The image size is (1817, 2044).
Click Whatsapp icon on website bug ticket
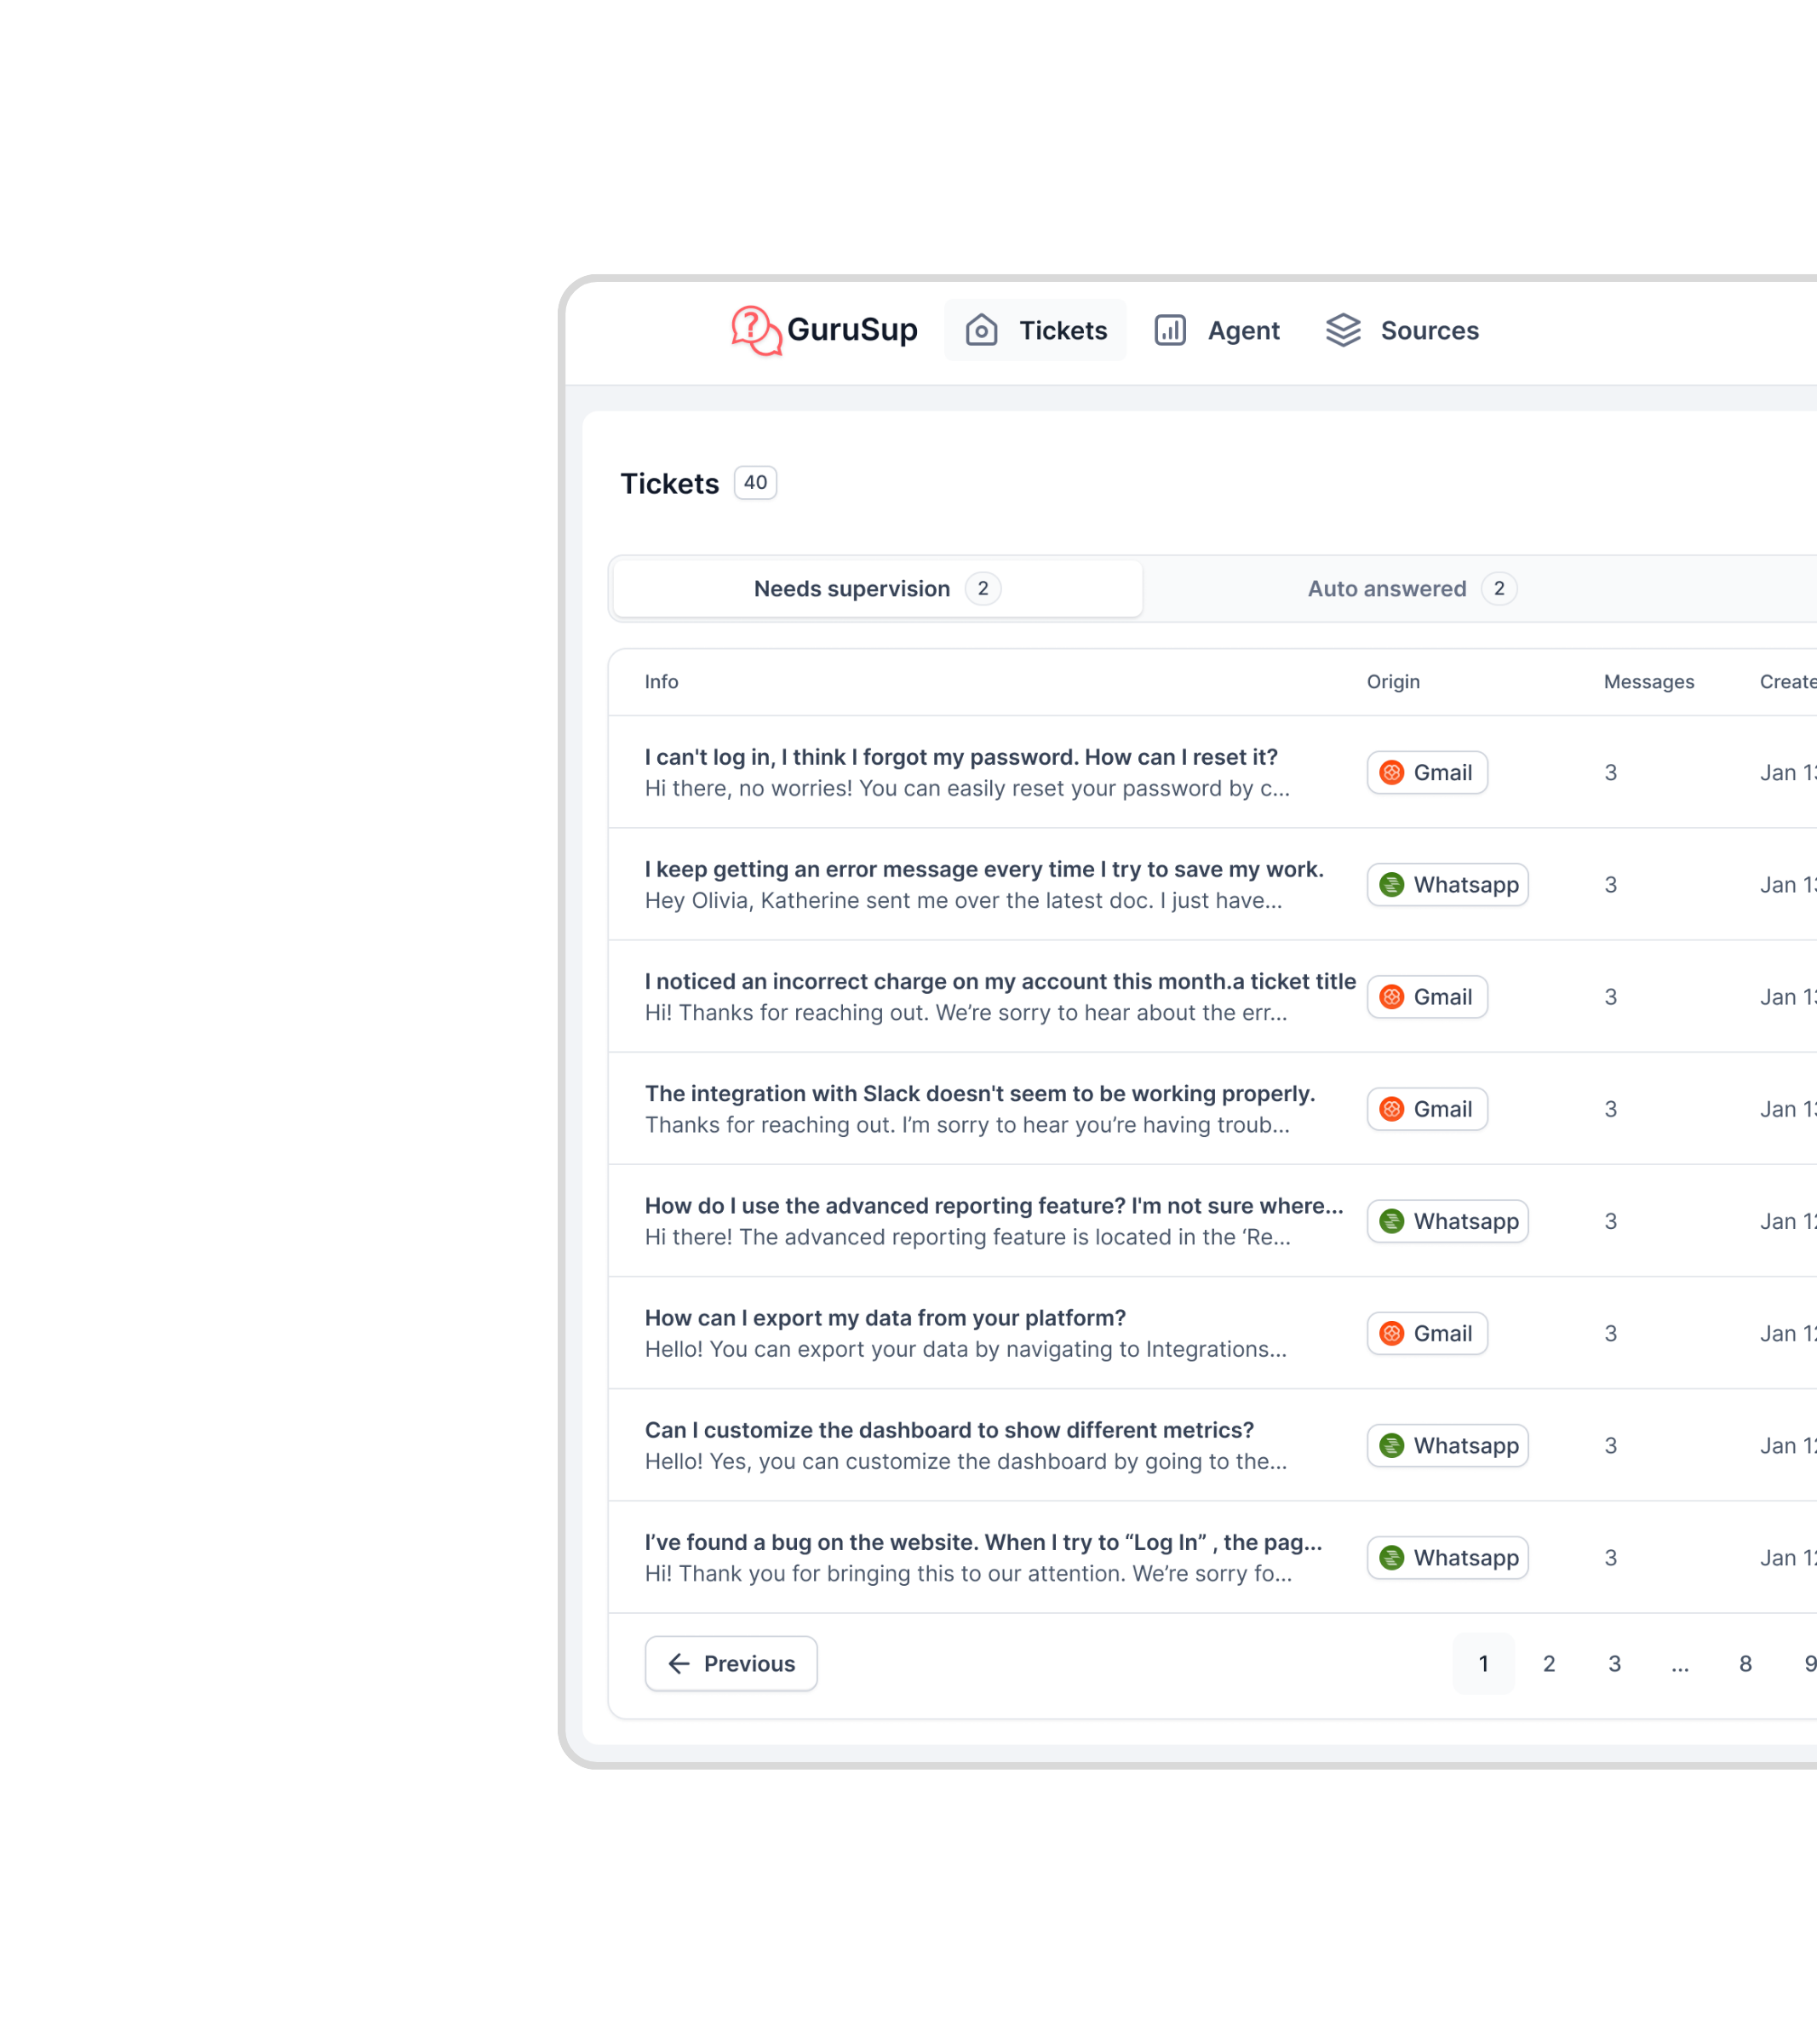tap(1391, 1556)
